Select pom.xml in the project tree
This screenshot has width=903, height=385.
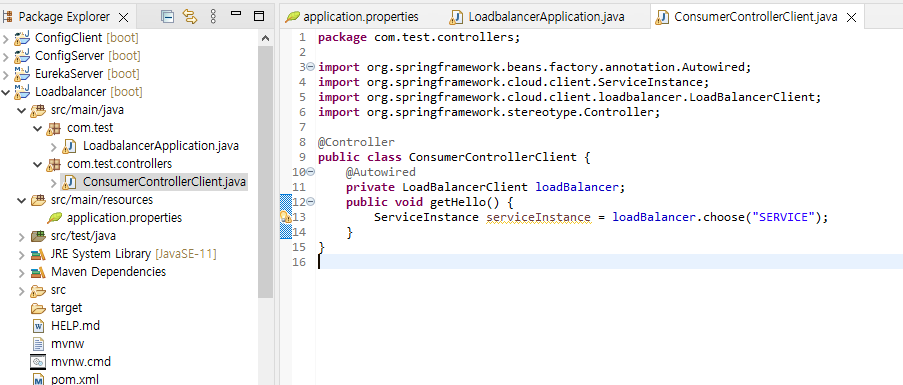coord(75,380)
